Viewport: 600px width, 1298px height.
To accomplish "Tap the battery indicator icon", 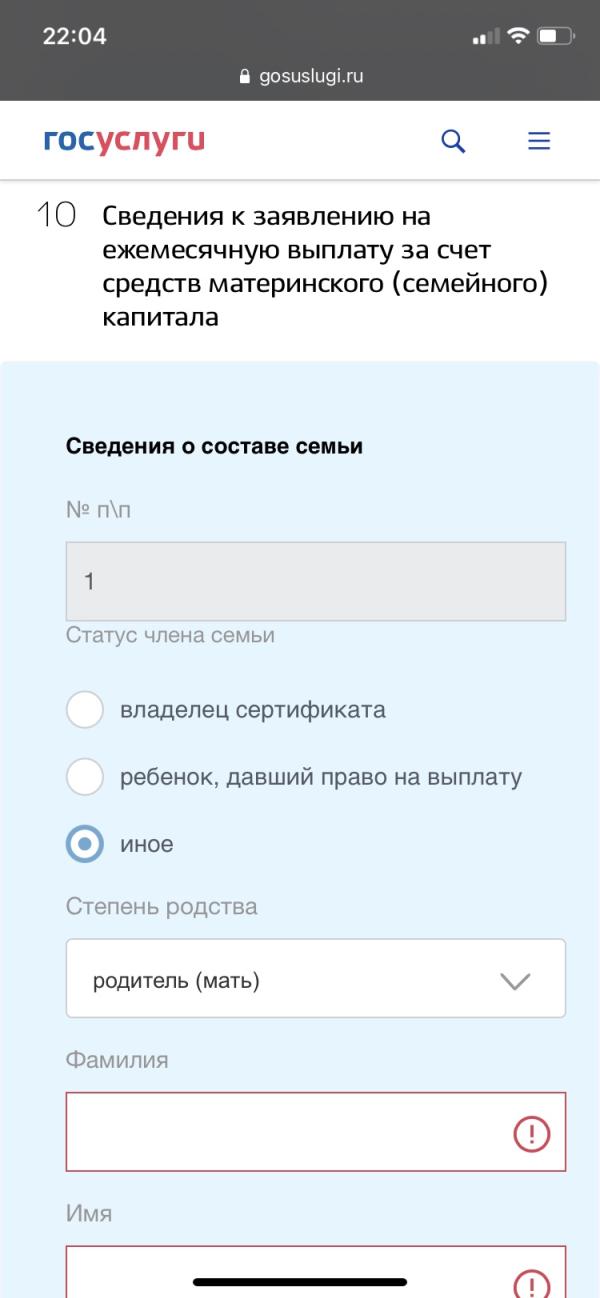I will (555, 36).
